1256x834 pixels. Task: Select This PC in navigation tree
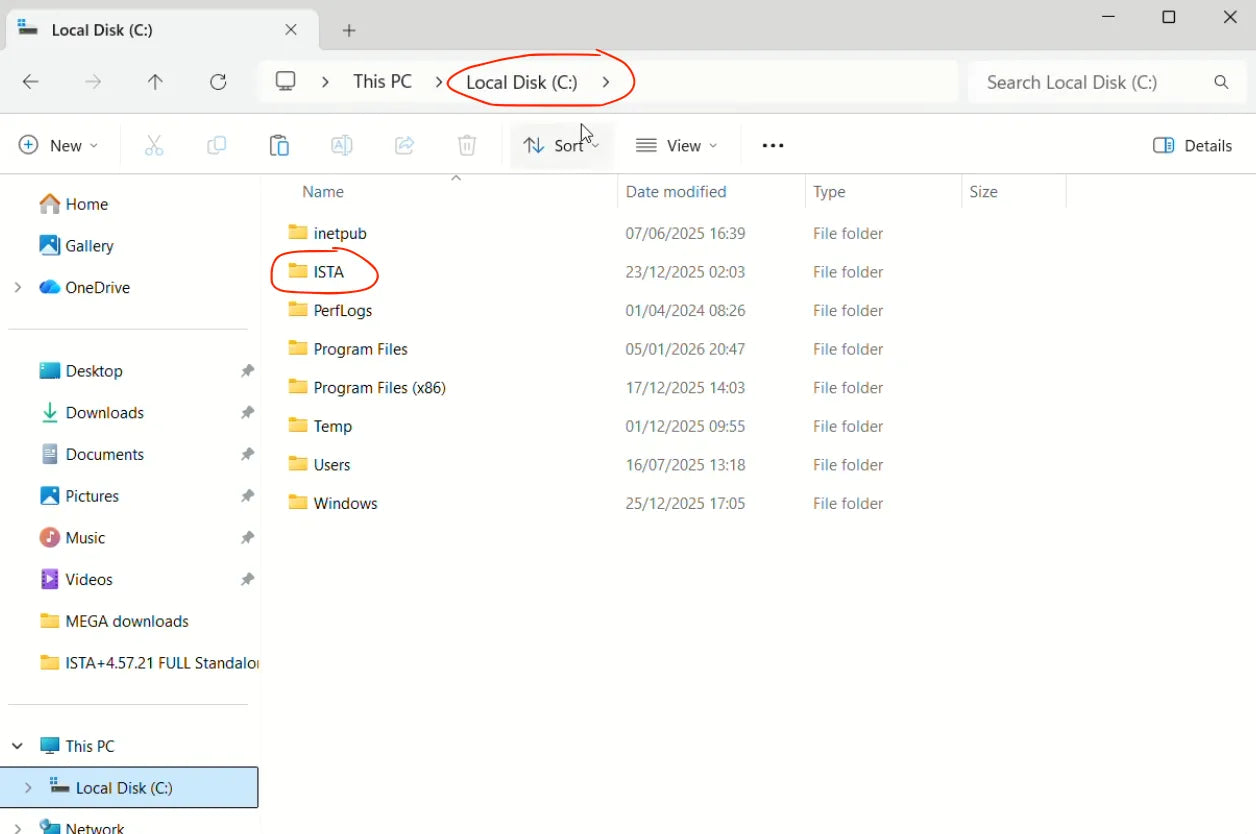(77, 746)
